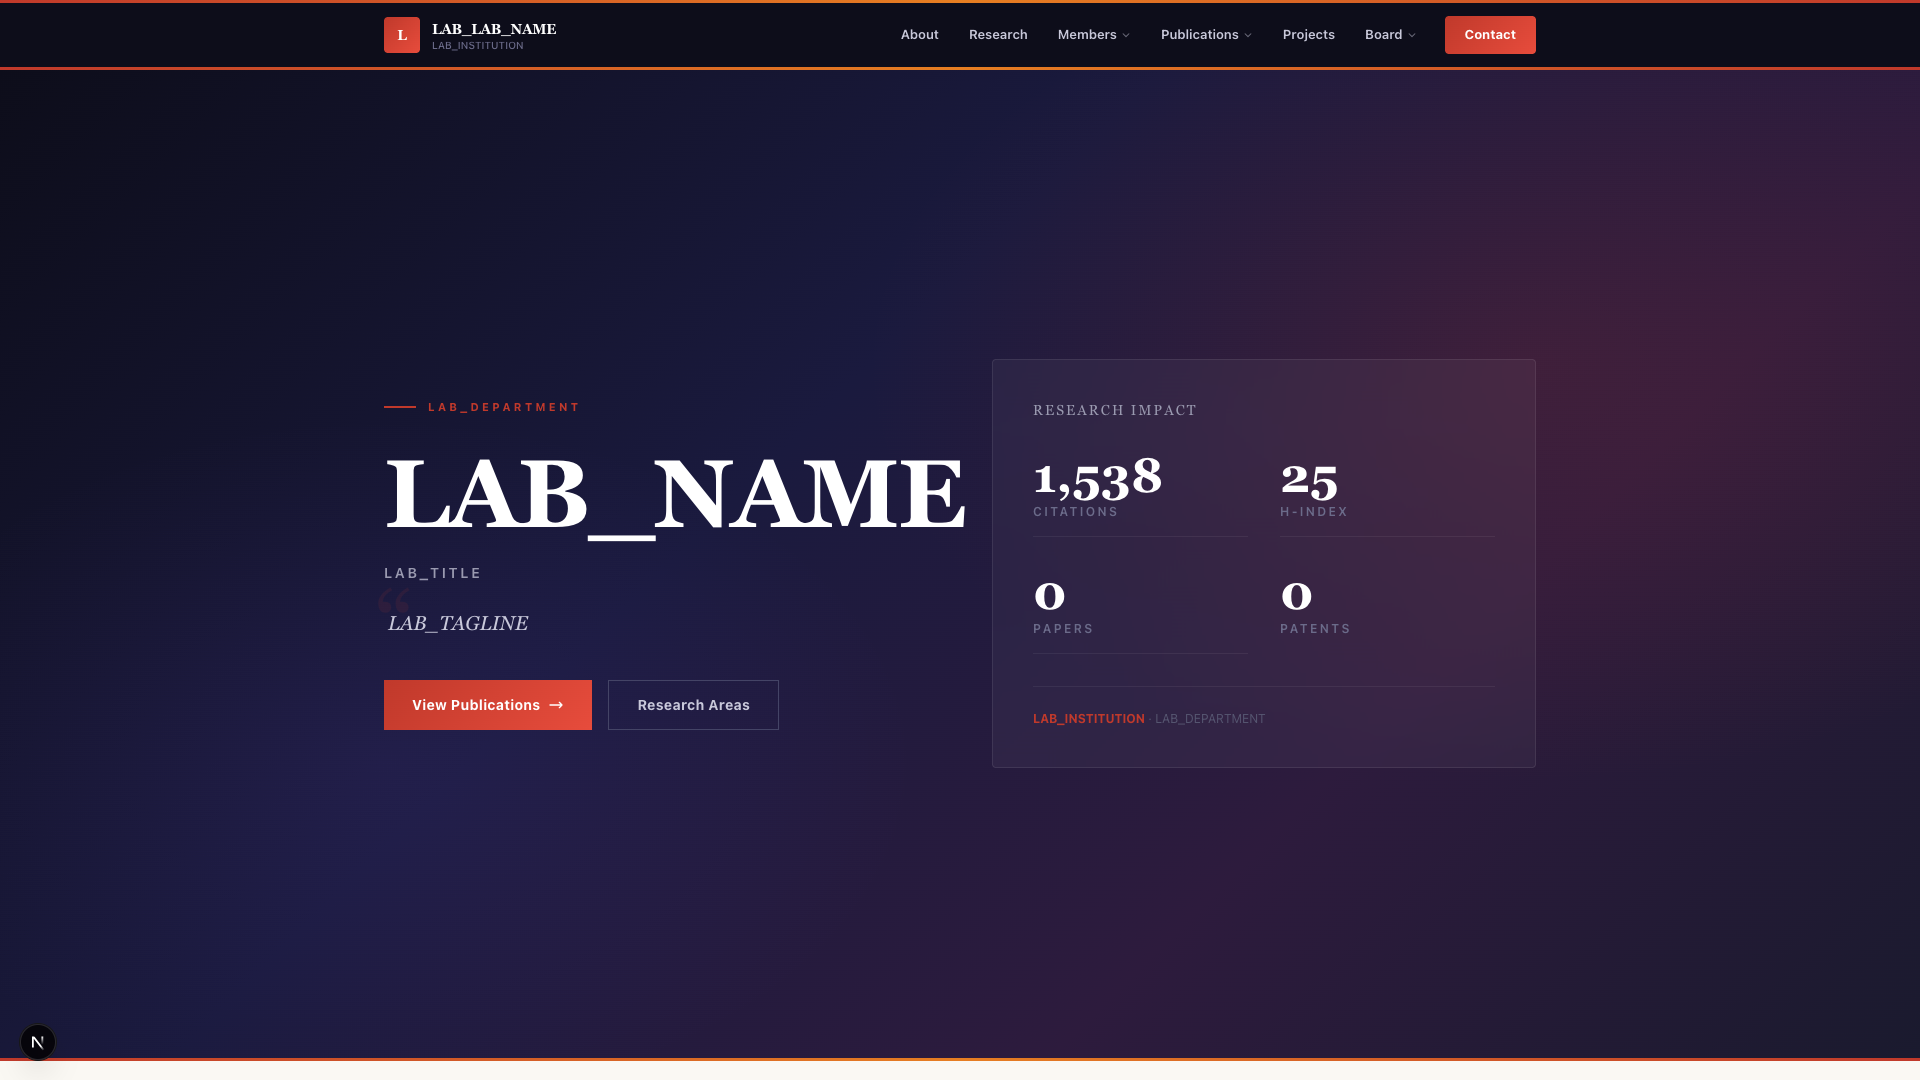
Task: Click the large LAB_NAME heading
Action: click(674, 494)
